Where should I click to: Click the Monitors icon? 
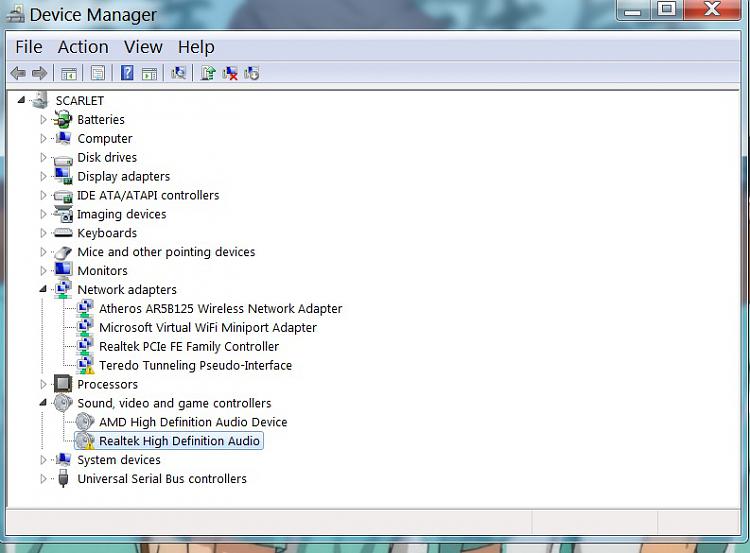click(63, 269)
